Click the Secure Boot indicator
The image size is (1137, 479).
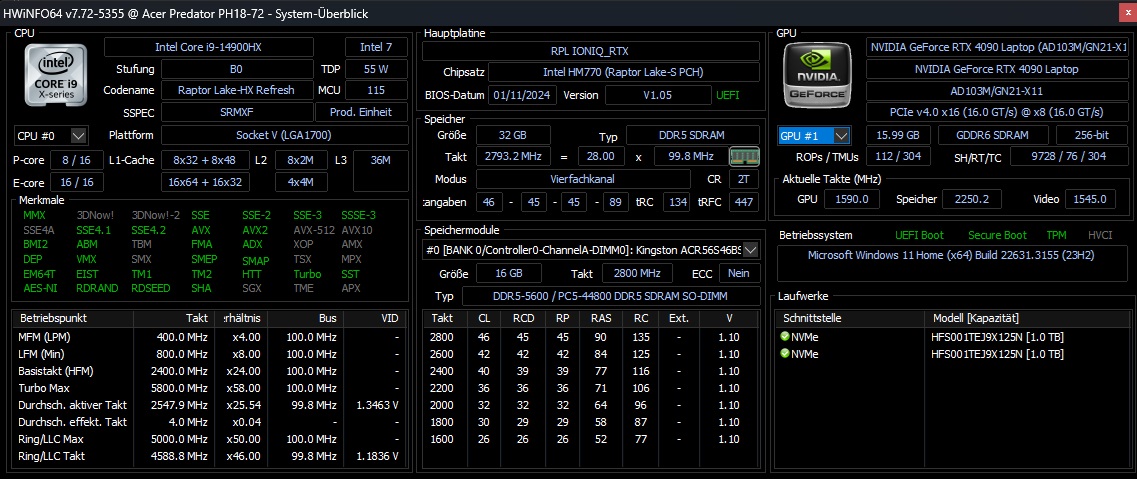997,236
